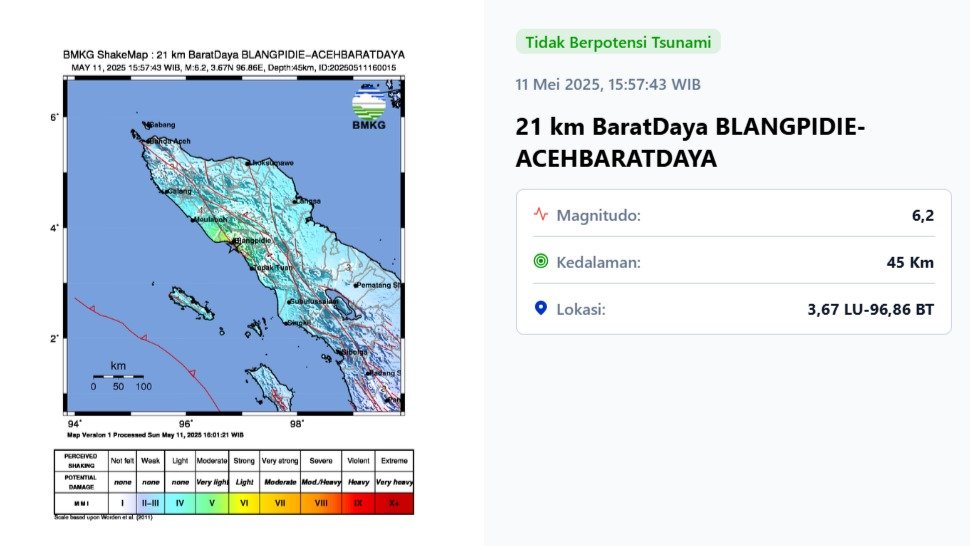Click the Violent legend cell
Viewport: 970px width, 546px height.
tap(358, 461)
